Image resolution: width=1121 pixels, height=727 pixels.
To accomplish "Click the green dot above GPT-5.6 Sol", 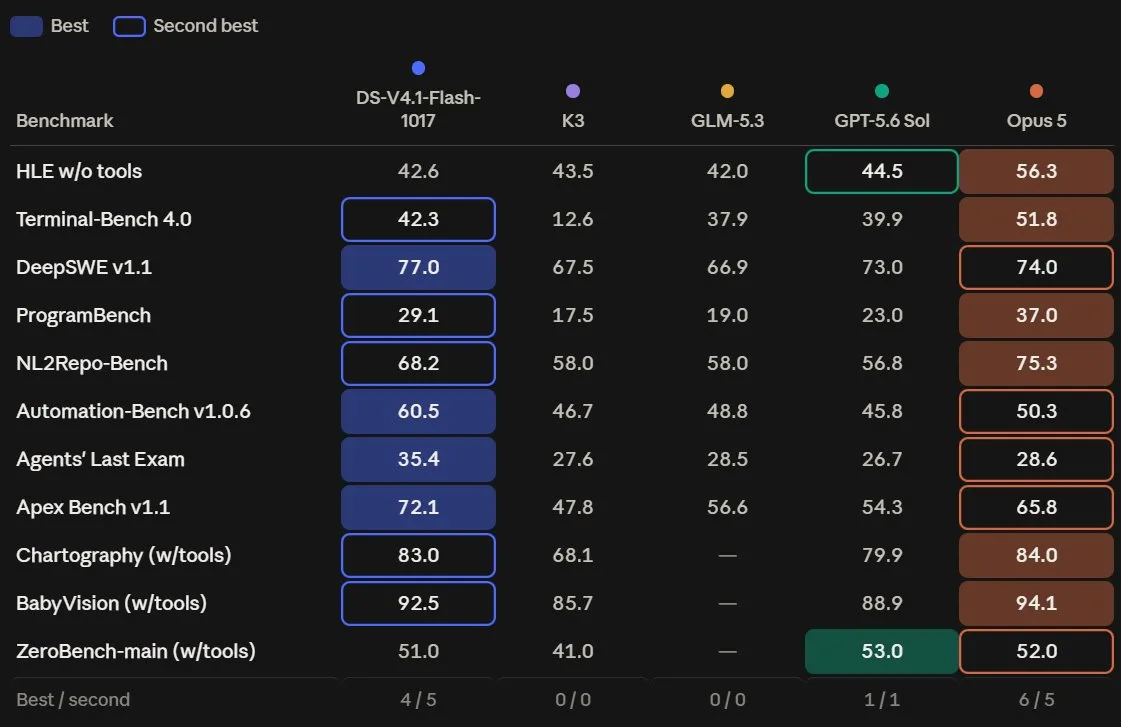I will [x=882, y=91].
